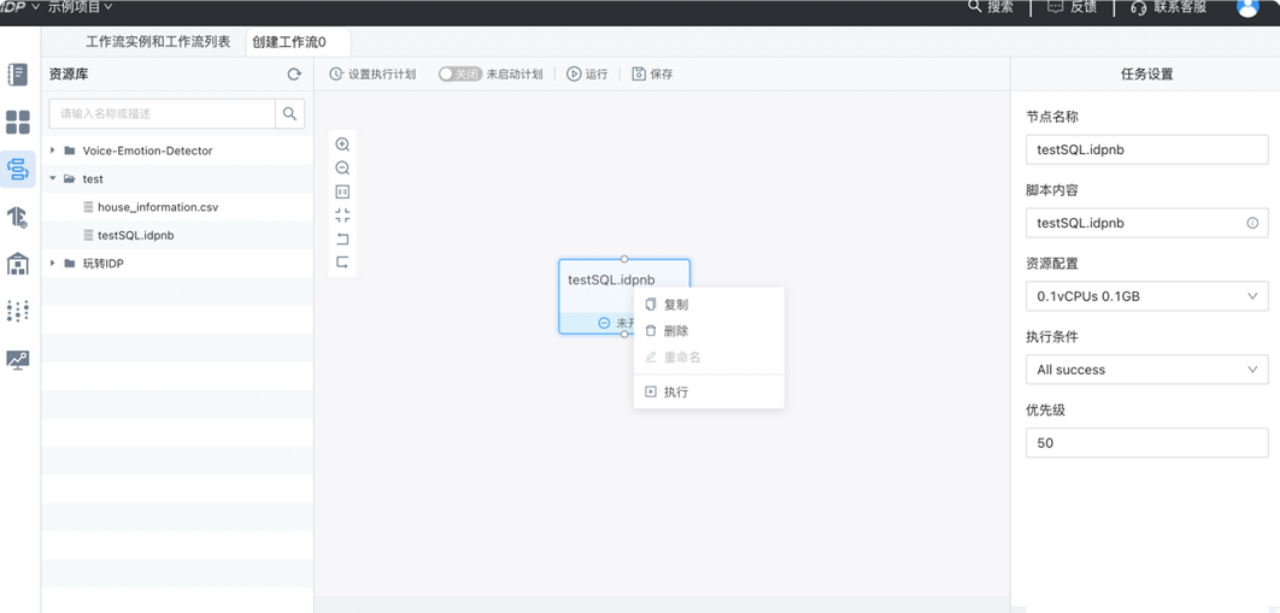Open the 资源配置 dropdown
The height and width of the screenshot is (613, 1280).
tap(1146, 296)
